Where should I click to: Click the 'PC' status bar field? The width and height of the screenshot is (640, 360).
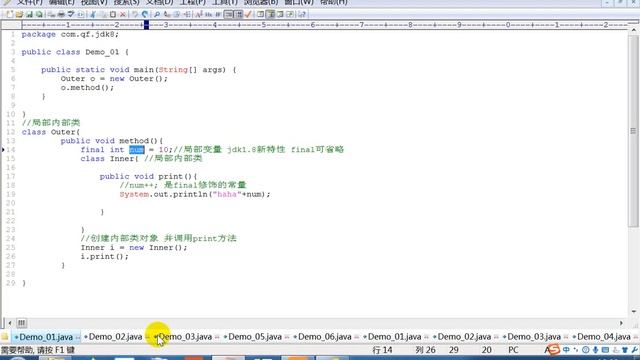(x=513, y=350)
